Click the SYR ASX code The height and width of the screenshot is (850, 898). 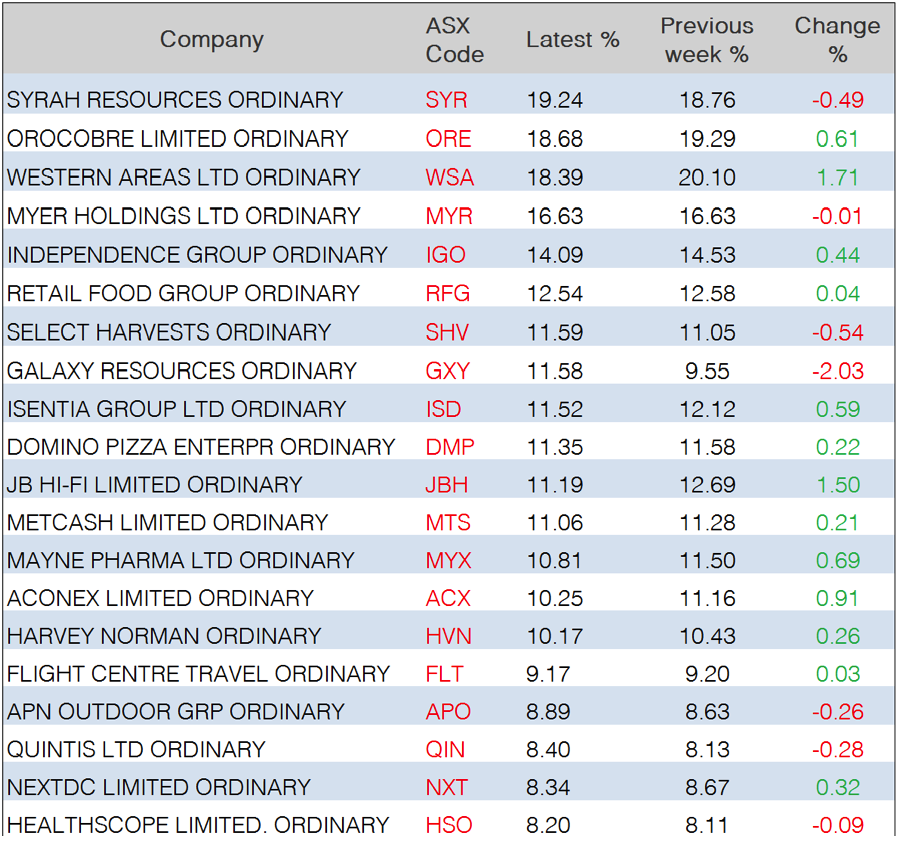coord(446,100)
